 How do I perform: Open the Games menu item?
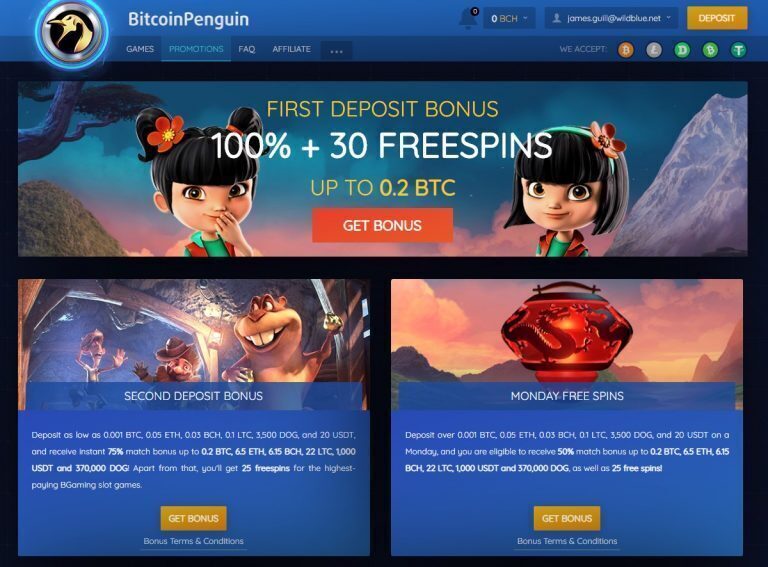click(x=140, y=49)
